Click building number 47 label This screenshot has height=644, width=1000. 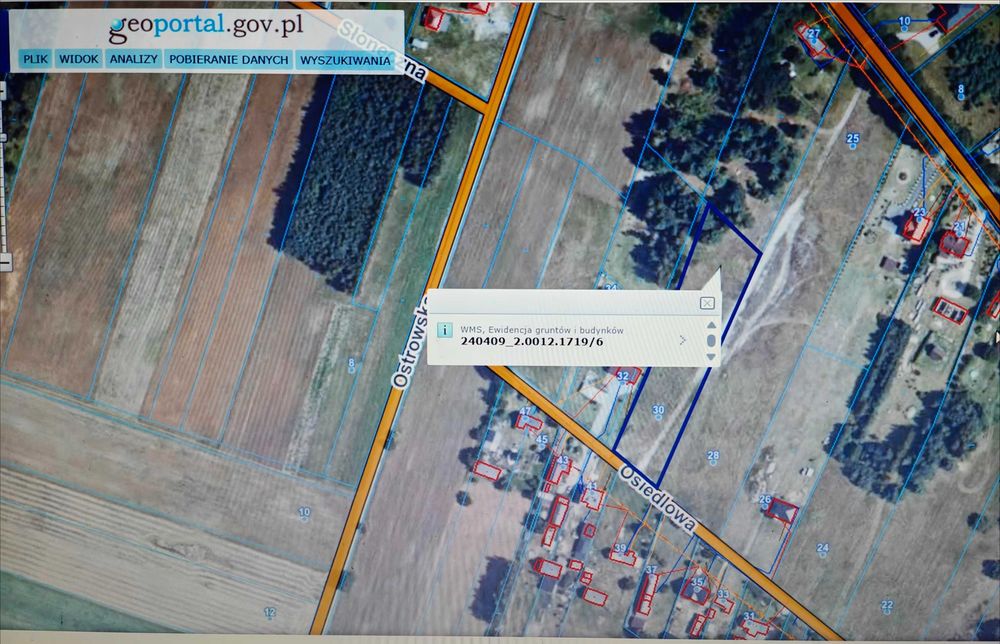(525, 412)
